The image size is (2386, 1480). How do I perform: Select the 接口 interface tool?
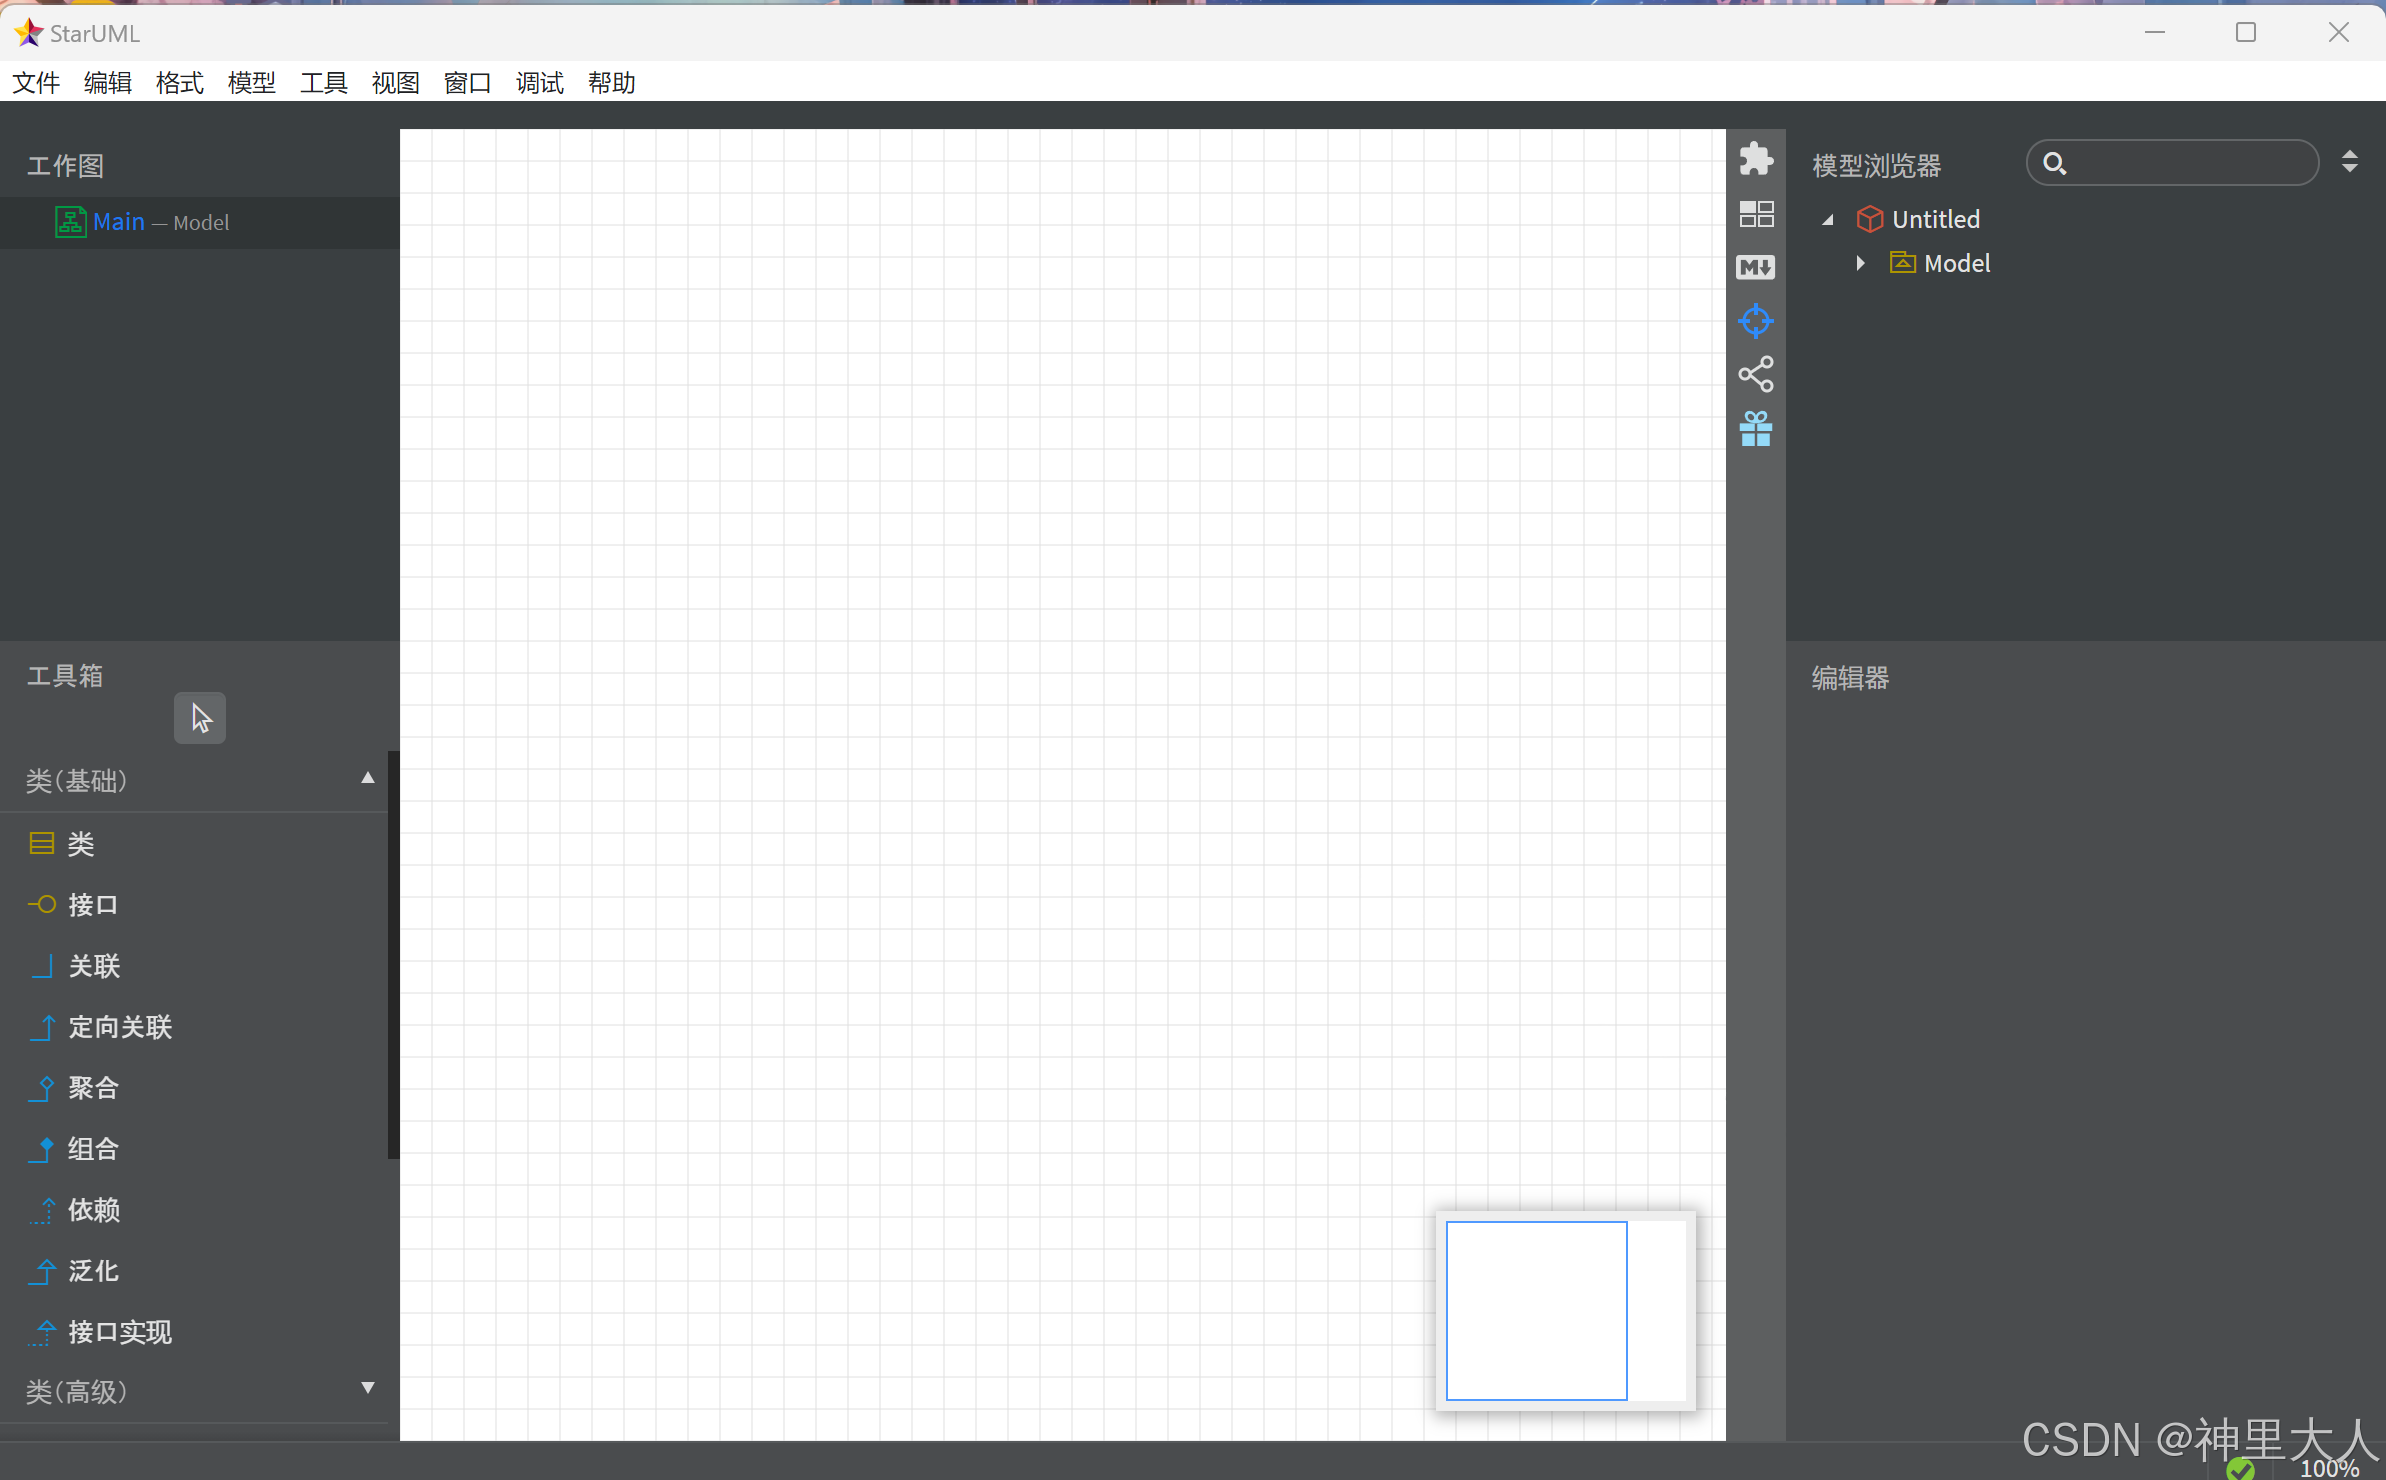tap(92, 905)
